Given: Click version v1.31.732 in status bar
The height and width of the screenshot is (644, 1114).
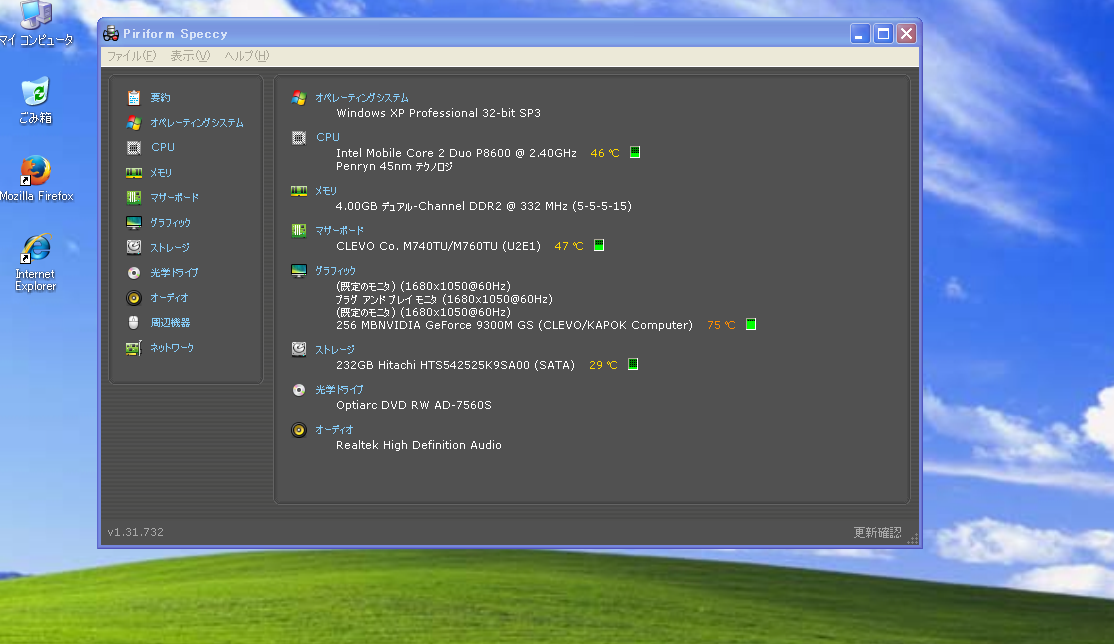Looking at the screenshot, I should coord(136,532).
